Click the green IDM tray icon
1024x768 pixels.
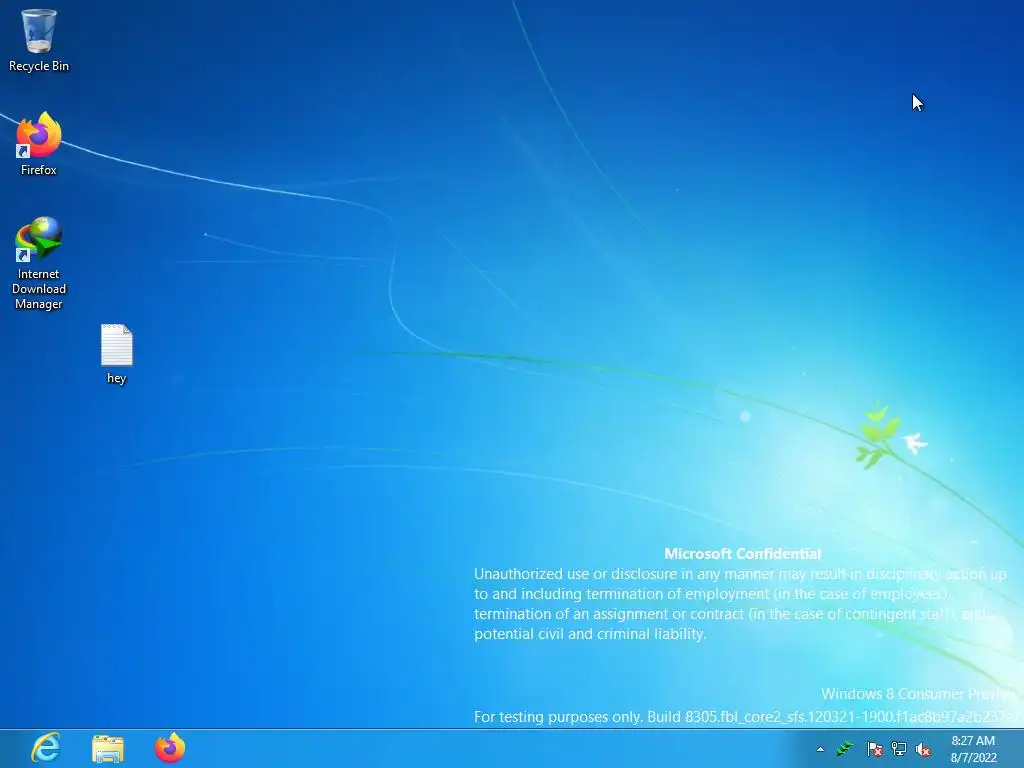click(x=845, y=749)
